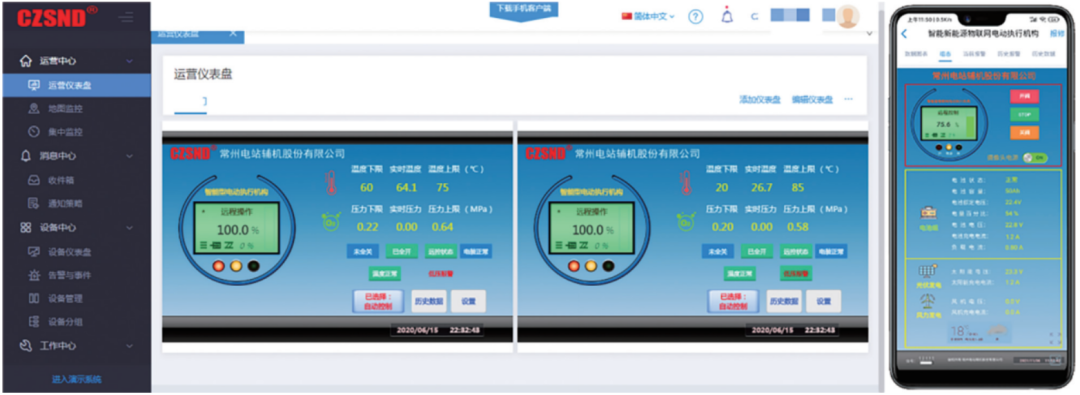Tap 报修 in the phone header
This screenshot has height=395, width=1080.
[1057, 33]
